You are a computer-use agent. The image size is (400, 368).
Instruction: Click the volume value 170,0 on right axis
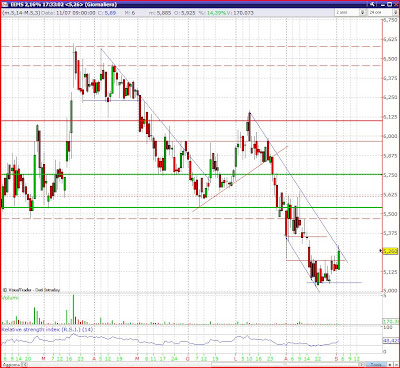(x=391, y=322)
